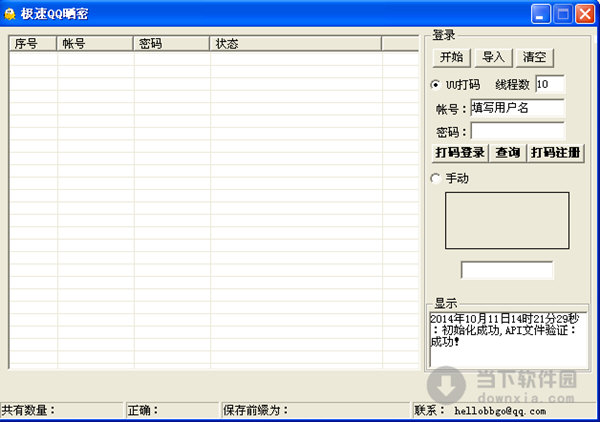Click the 显示 log text area

tap(509, 341)
